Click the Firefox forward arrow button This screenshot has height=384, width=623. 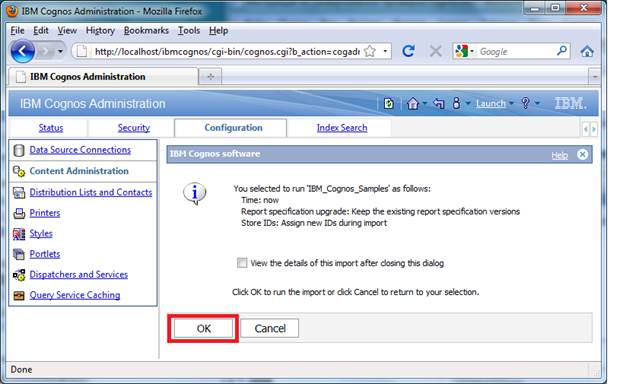coord(45,51)
